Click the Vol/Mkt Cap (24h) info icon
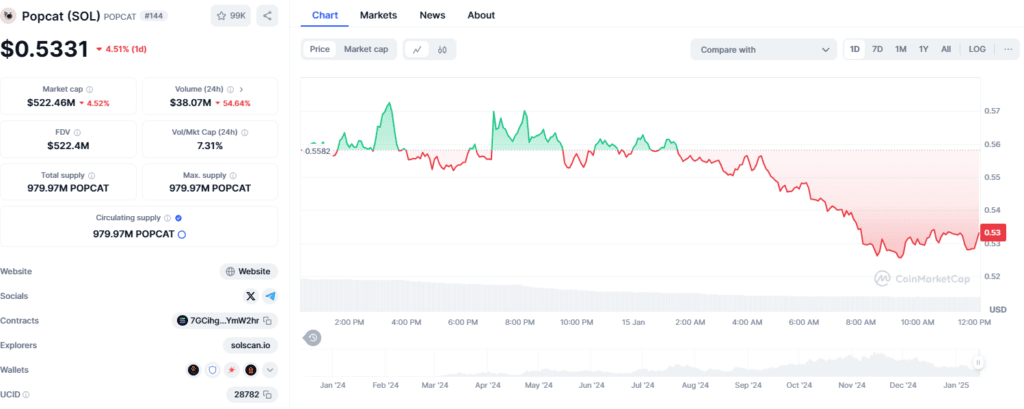 (x=245, y=132)
